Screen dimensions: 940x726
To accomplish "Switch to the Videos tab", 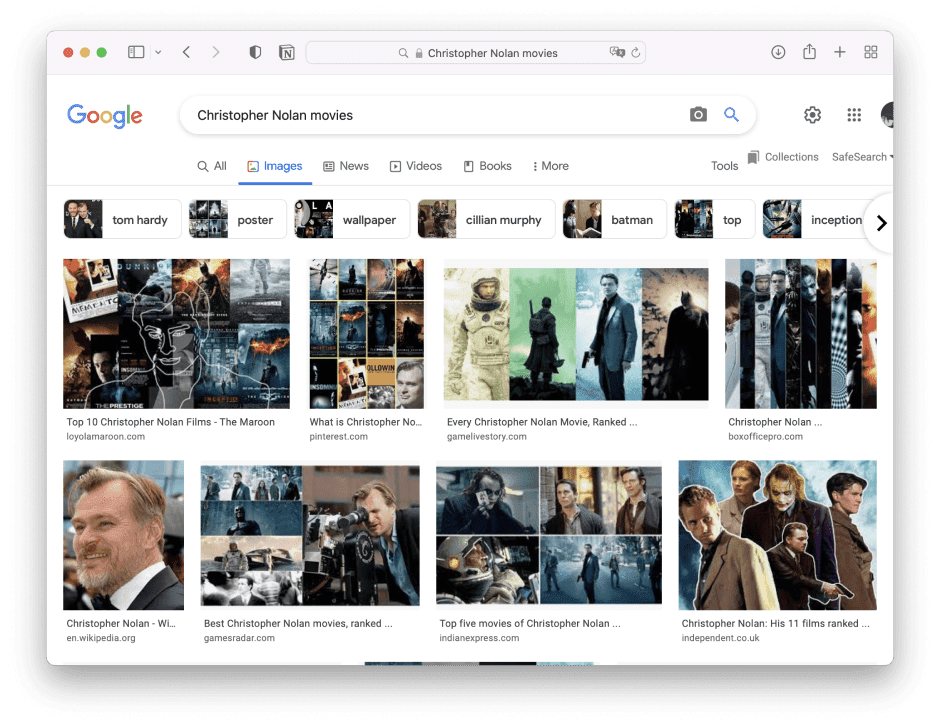I will point(415,166).
